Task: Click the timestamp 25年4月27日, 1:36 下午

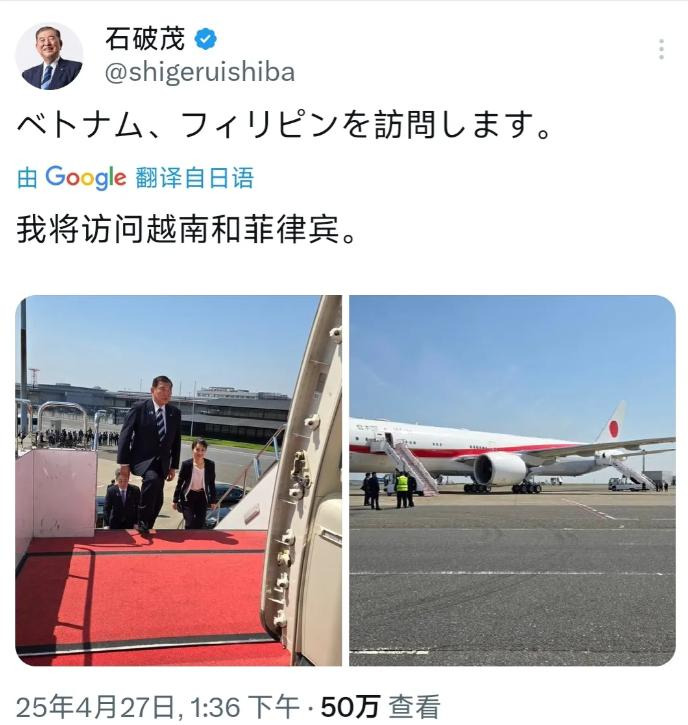Action: (158, 707)
